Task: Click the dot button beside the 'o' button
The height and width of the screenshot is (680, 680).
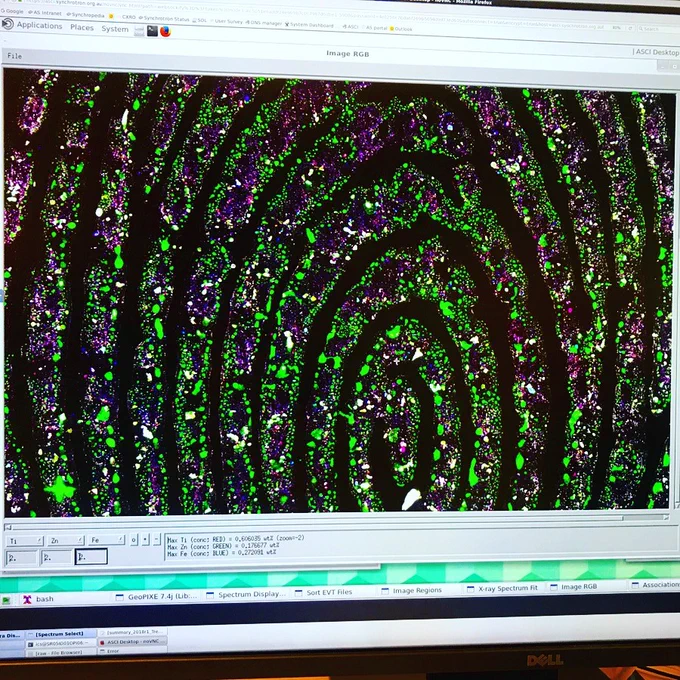Action: pyautogui.click(x=146, y=539)
